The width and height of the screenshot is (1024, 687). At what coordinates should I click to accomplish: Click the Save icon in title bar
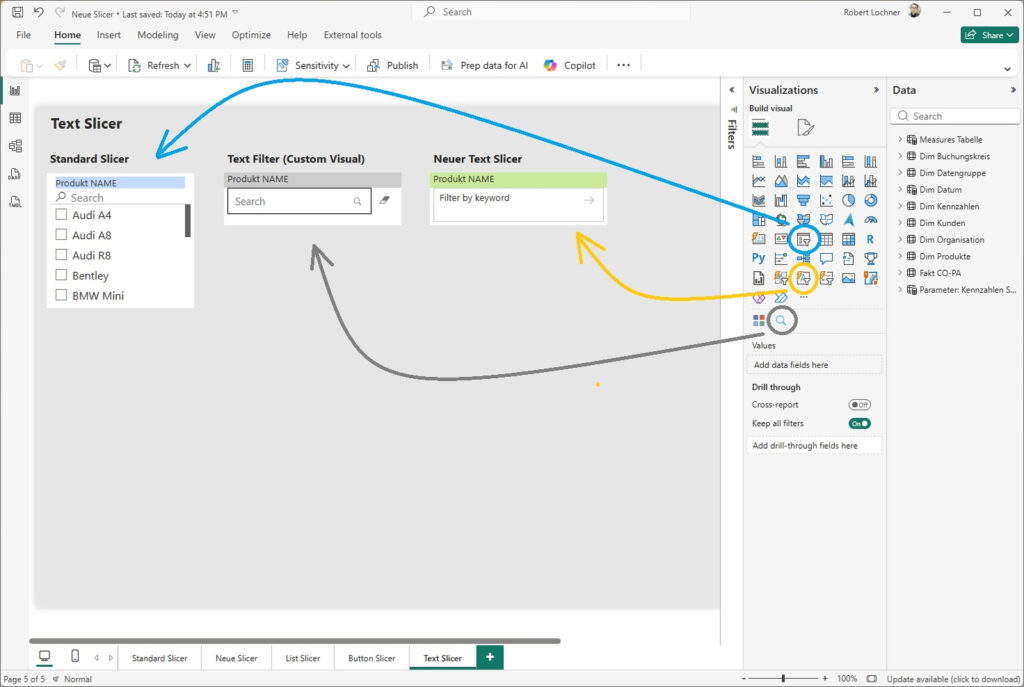point(17,12)
